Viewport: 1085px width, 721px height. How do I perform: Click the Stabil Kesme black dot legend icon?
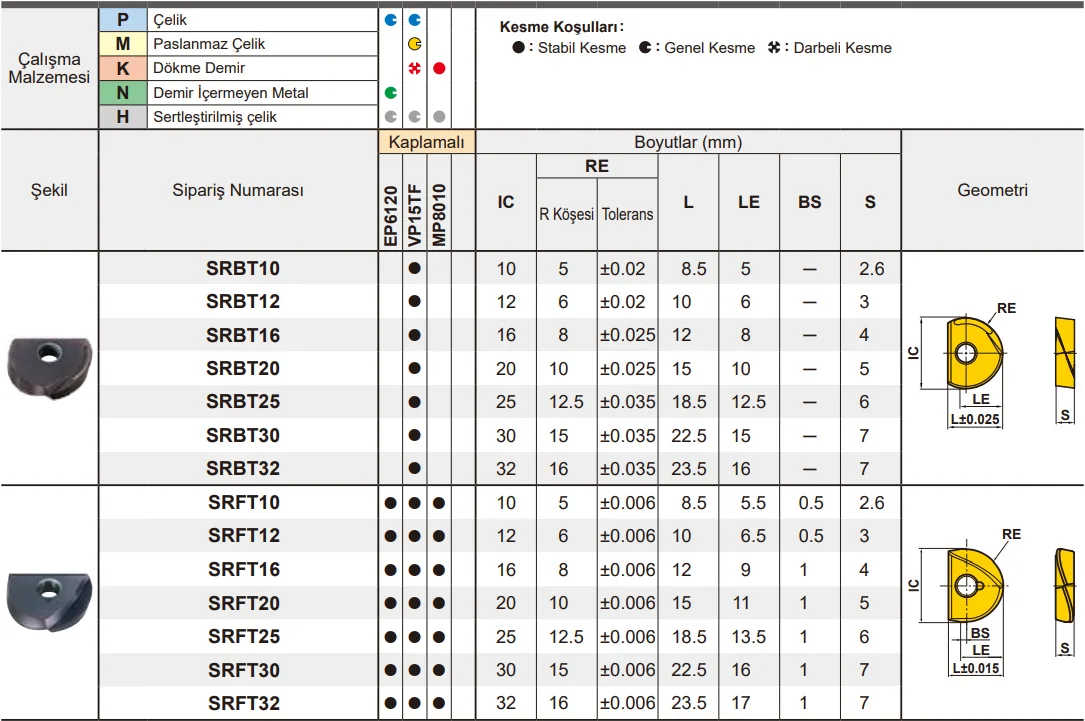(517, 47)
